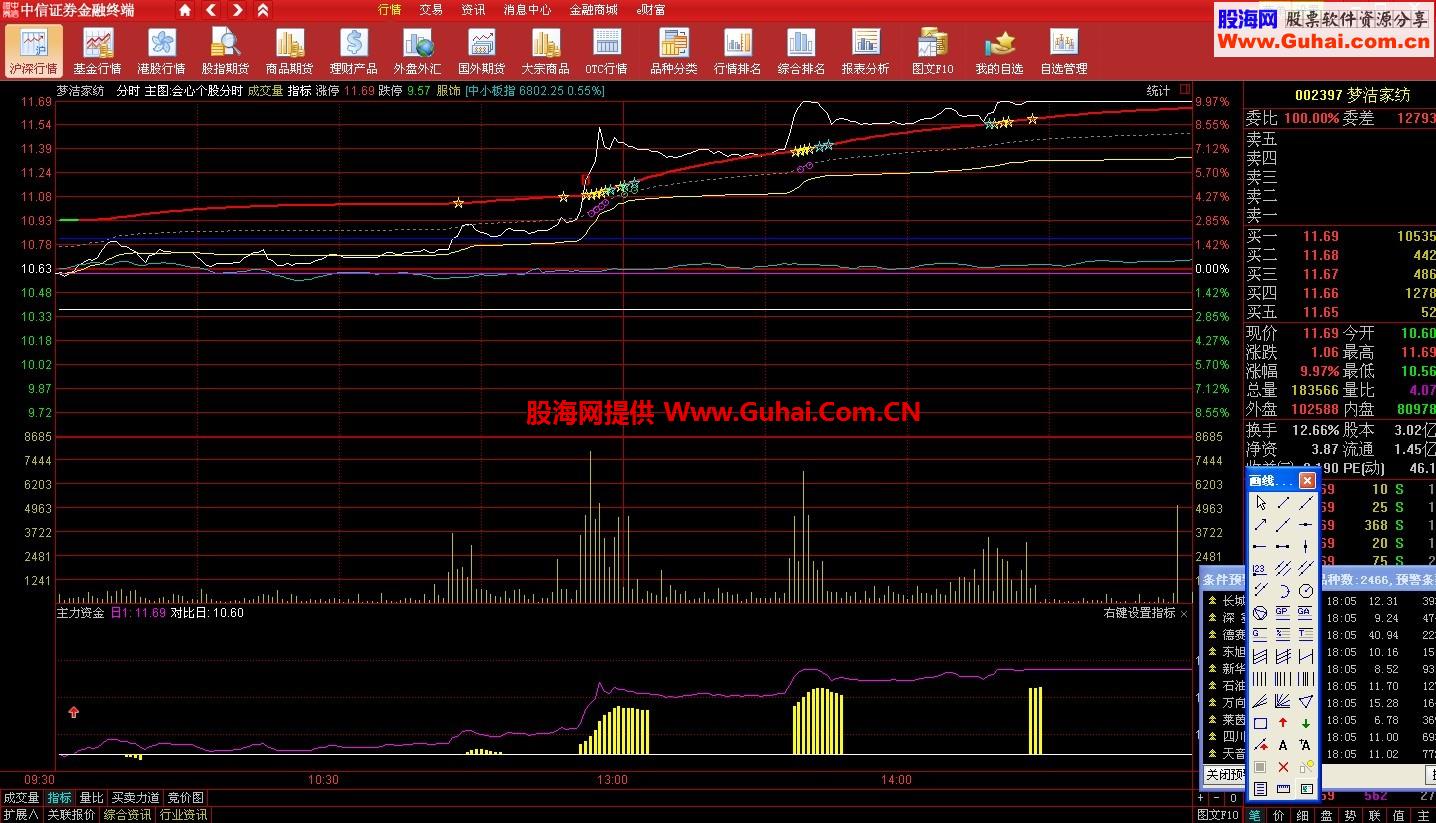The width and height of the screenshot is (1436, 823).
Task: Select green down-arrow marker tool
Action: click(1306, 723)
